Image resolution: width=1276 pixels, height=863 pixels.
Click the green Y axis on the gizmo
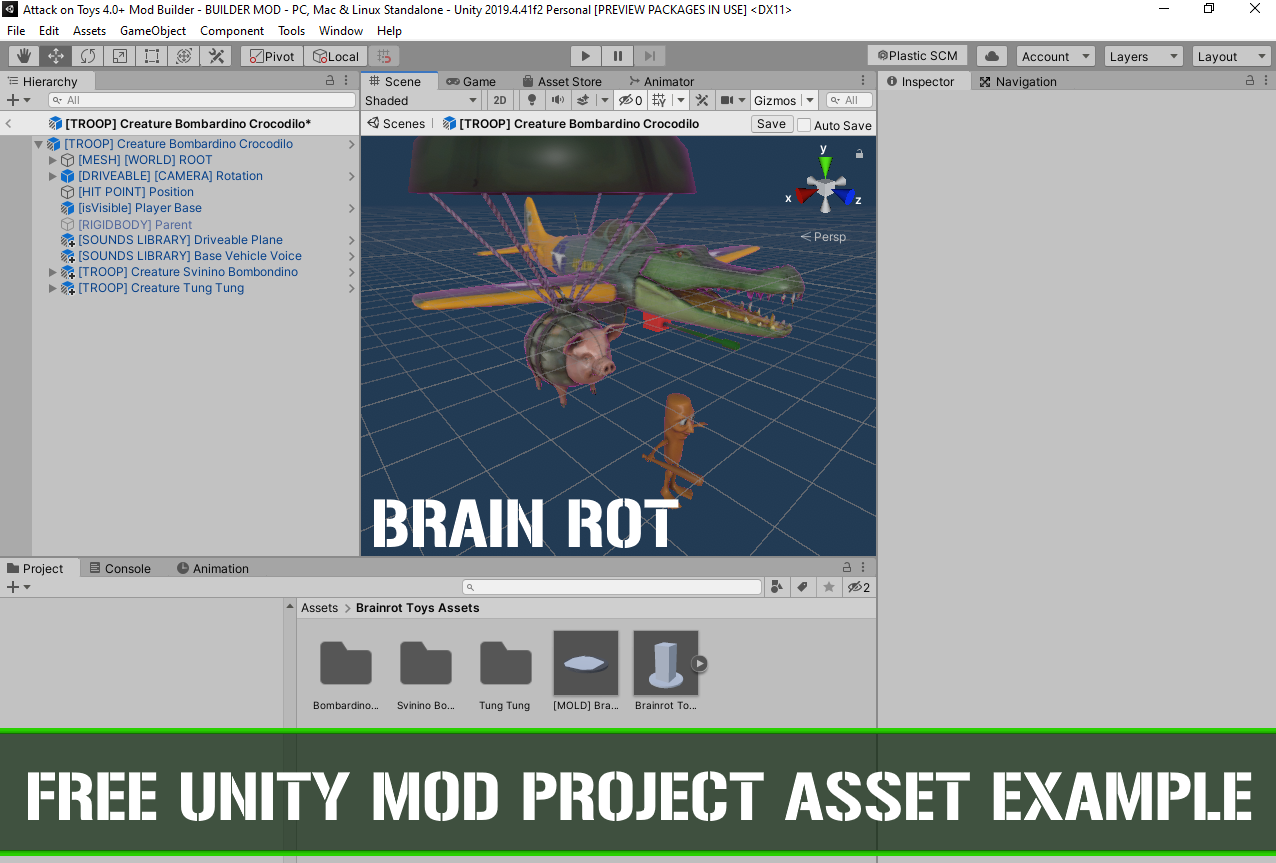point(825,163)
